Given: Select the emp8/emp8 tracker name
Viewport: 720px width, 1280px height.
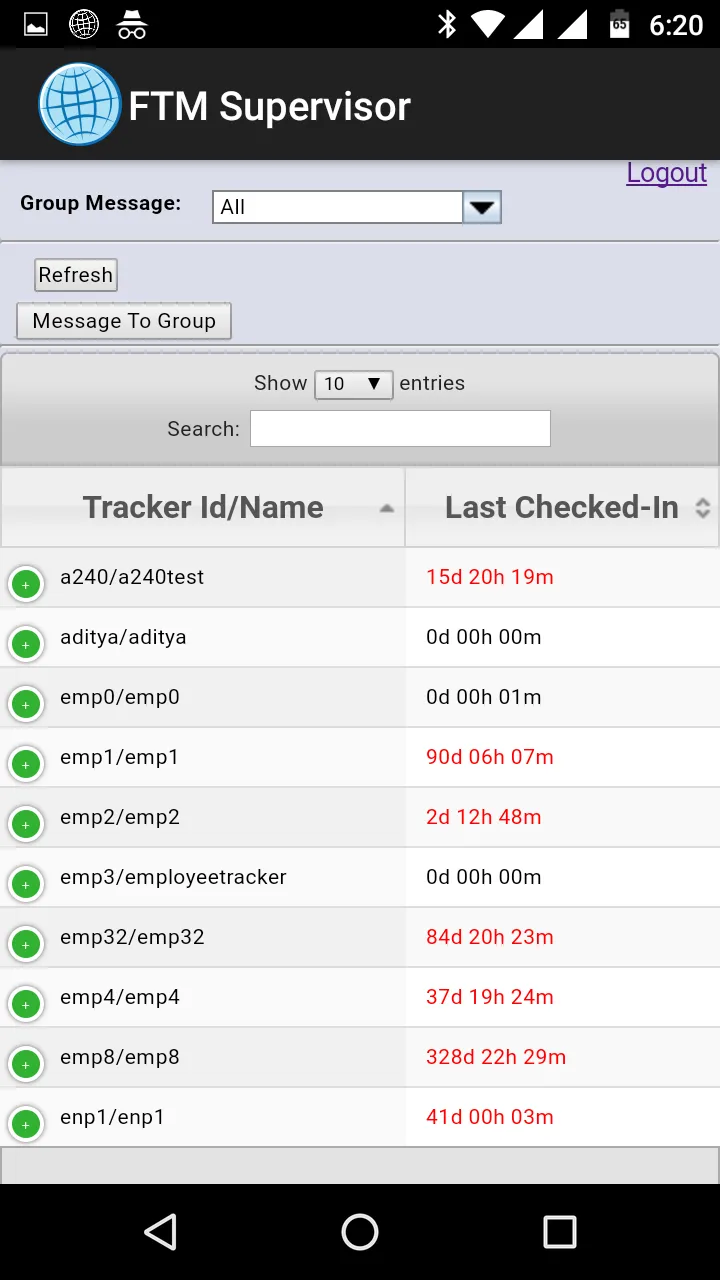Looking at the screenshot, I should (120, 1057).
